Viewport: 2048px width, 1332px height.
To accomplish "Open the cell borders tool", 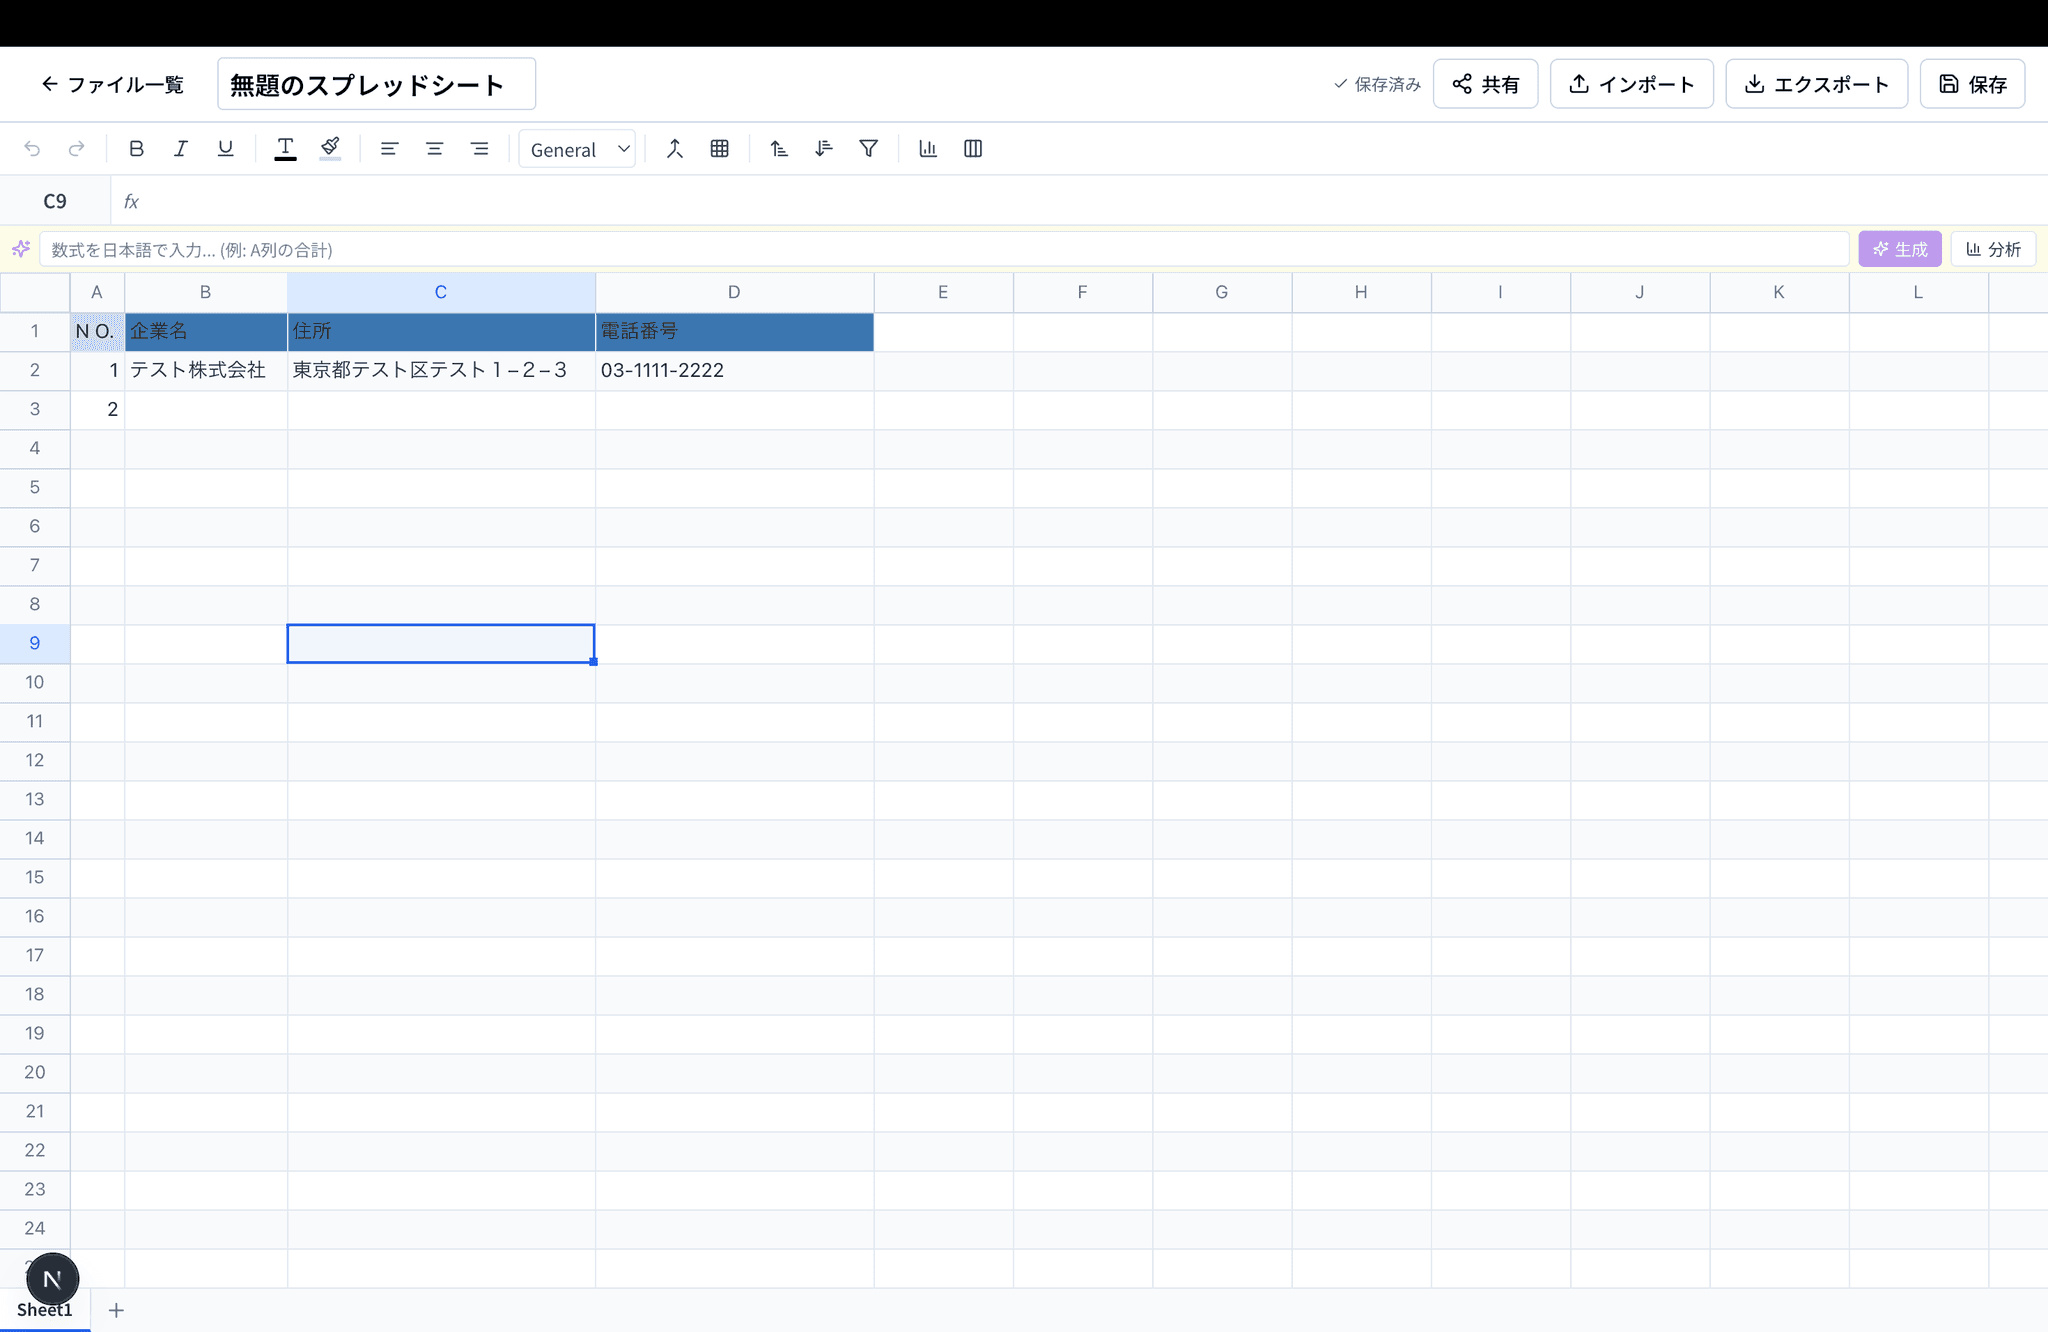I will click(719, 149).
